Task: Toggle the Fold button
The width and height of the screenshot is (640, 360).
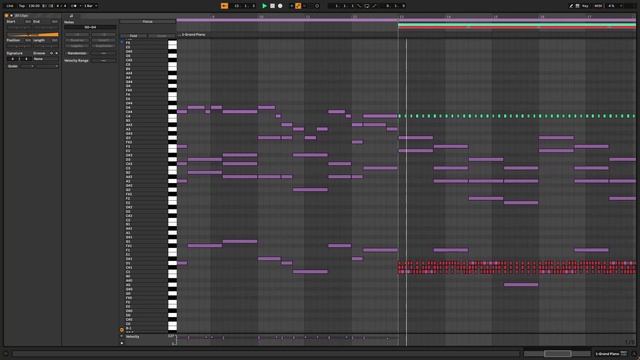Action: pyautogui.click(x=133, y=36)
